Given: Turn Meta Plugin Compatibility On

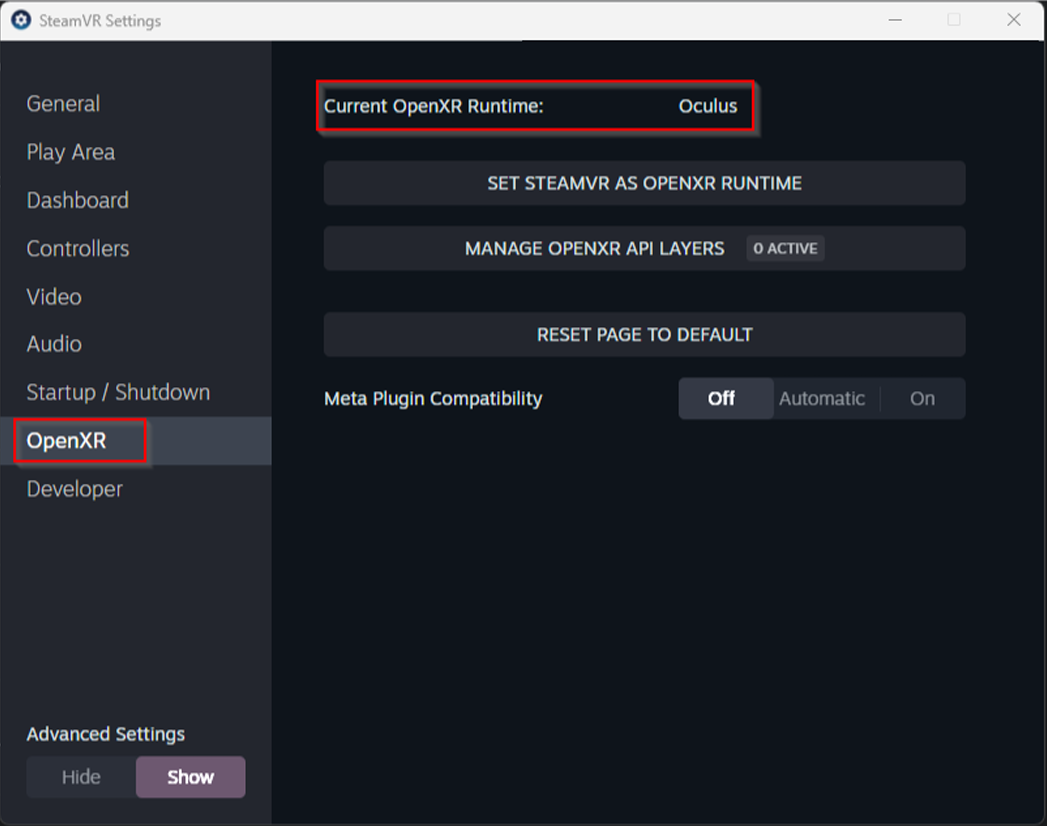Looking at the screenshot, I should [x=922, y=398].
